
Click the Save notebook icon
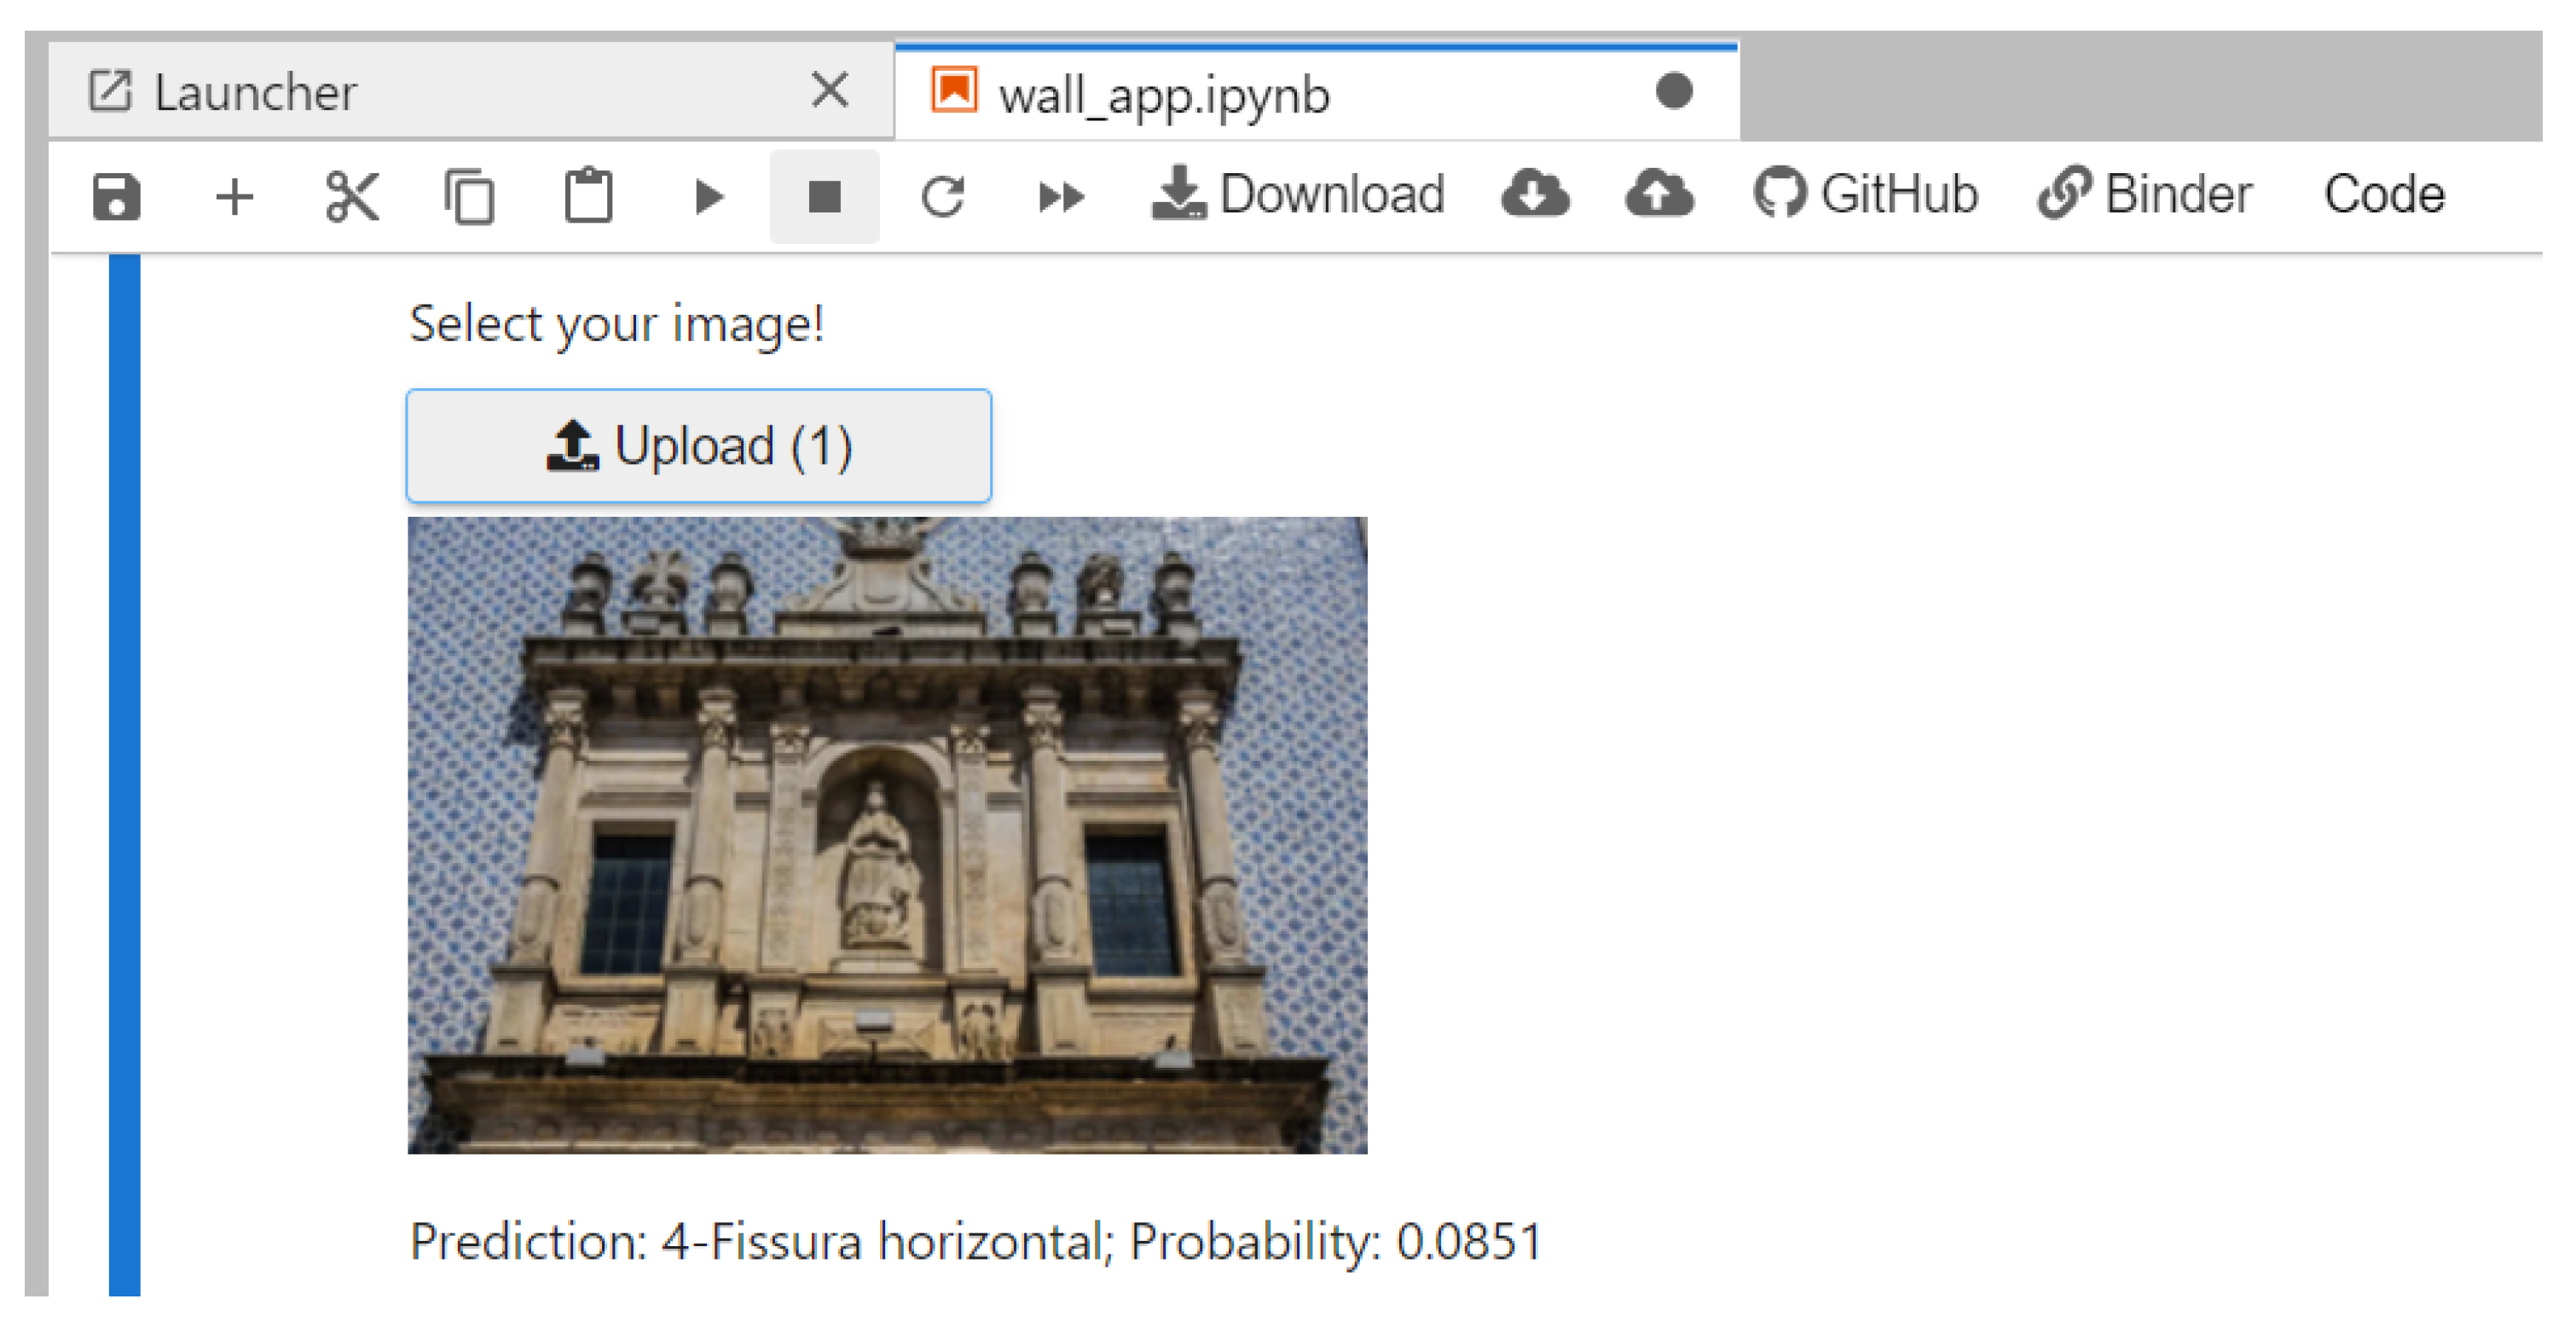[x=116, y=196]
